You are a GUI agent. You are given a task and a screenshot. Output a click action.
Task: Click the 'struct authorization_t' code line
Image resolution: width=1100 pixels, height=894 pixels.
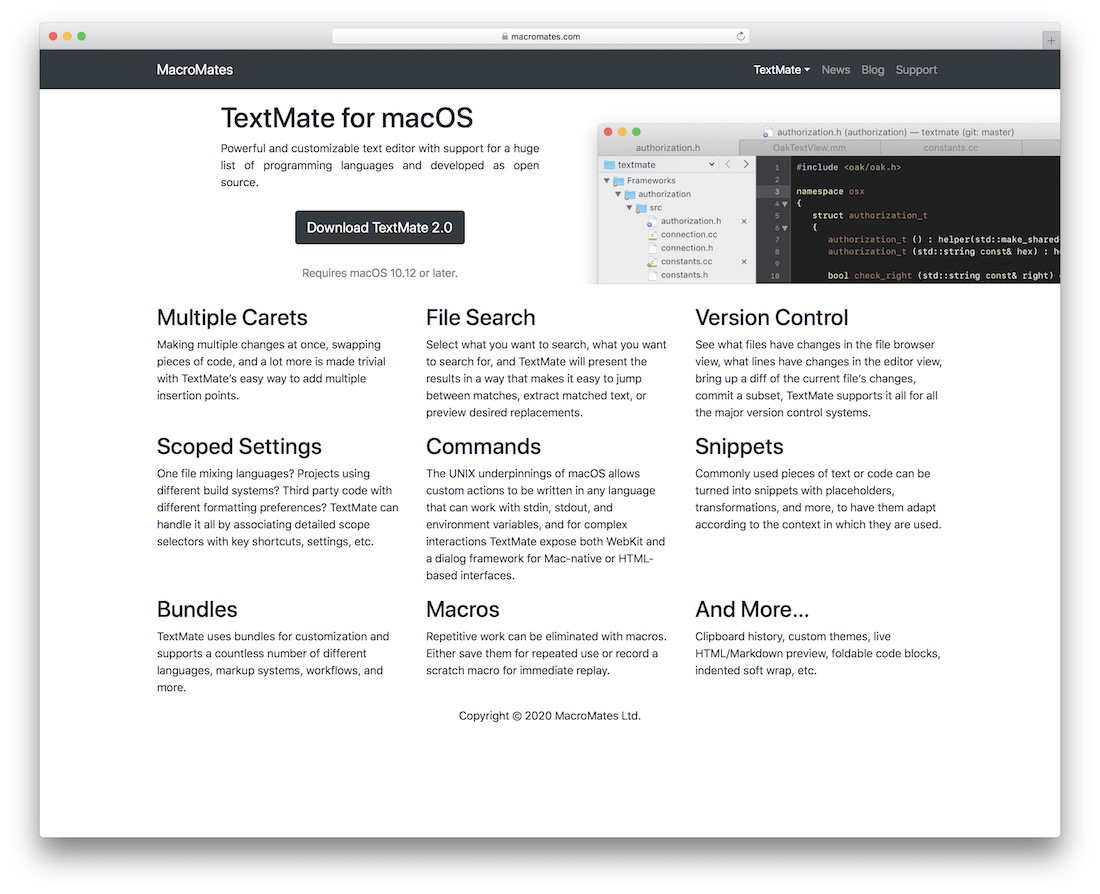[870, 215]
